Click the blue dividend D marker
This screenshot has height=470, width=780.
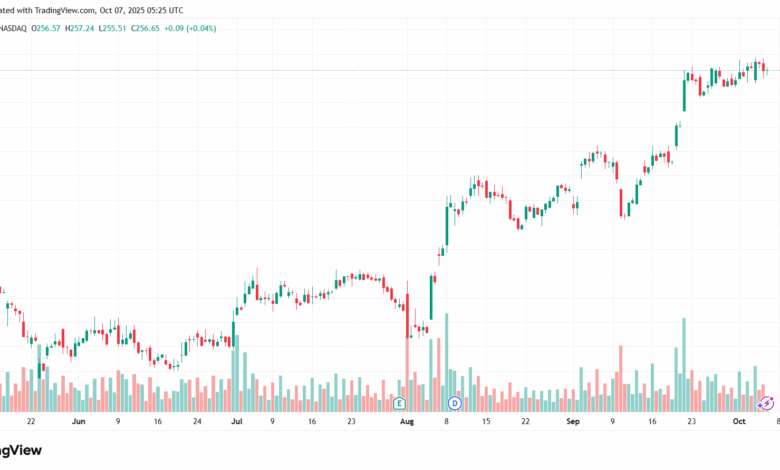pos(454,403)
